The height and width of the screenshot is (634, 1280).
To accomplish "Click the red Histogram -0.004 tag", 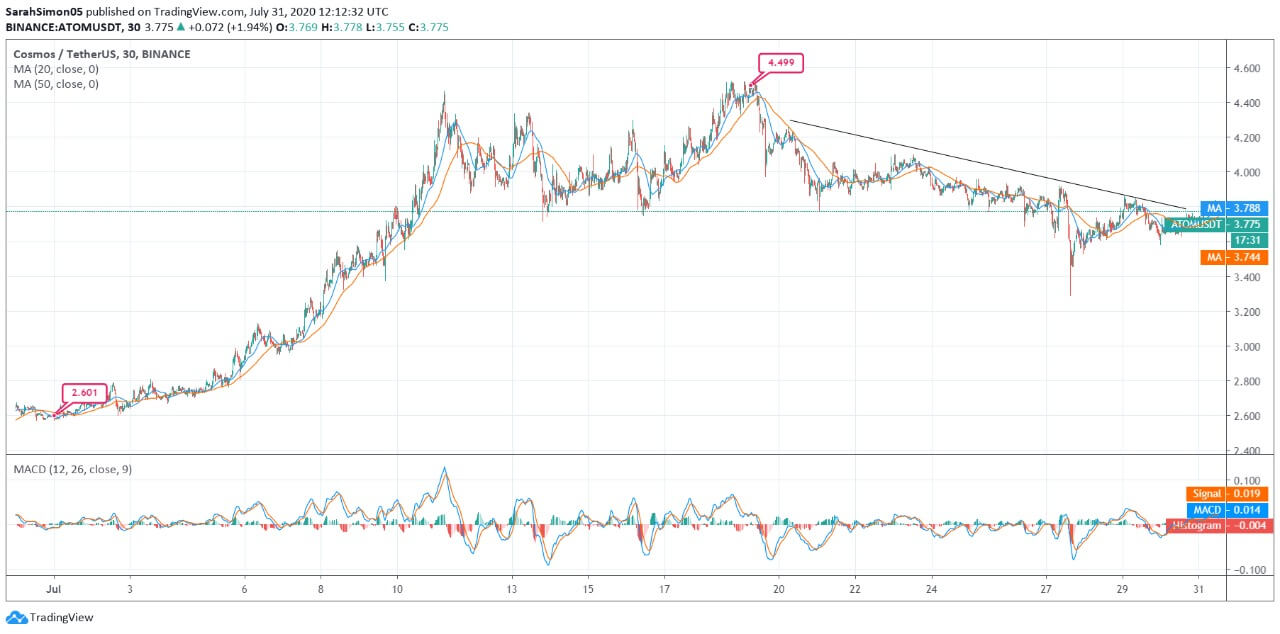I will [x=1218, y=525].
